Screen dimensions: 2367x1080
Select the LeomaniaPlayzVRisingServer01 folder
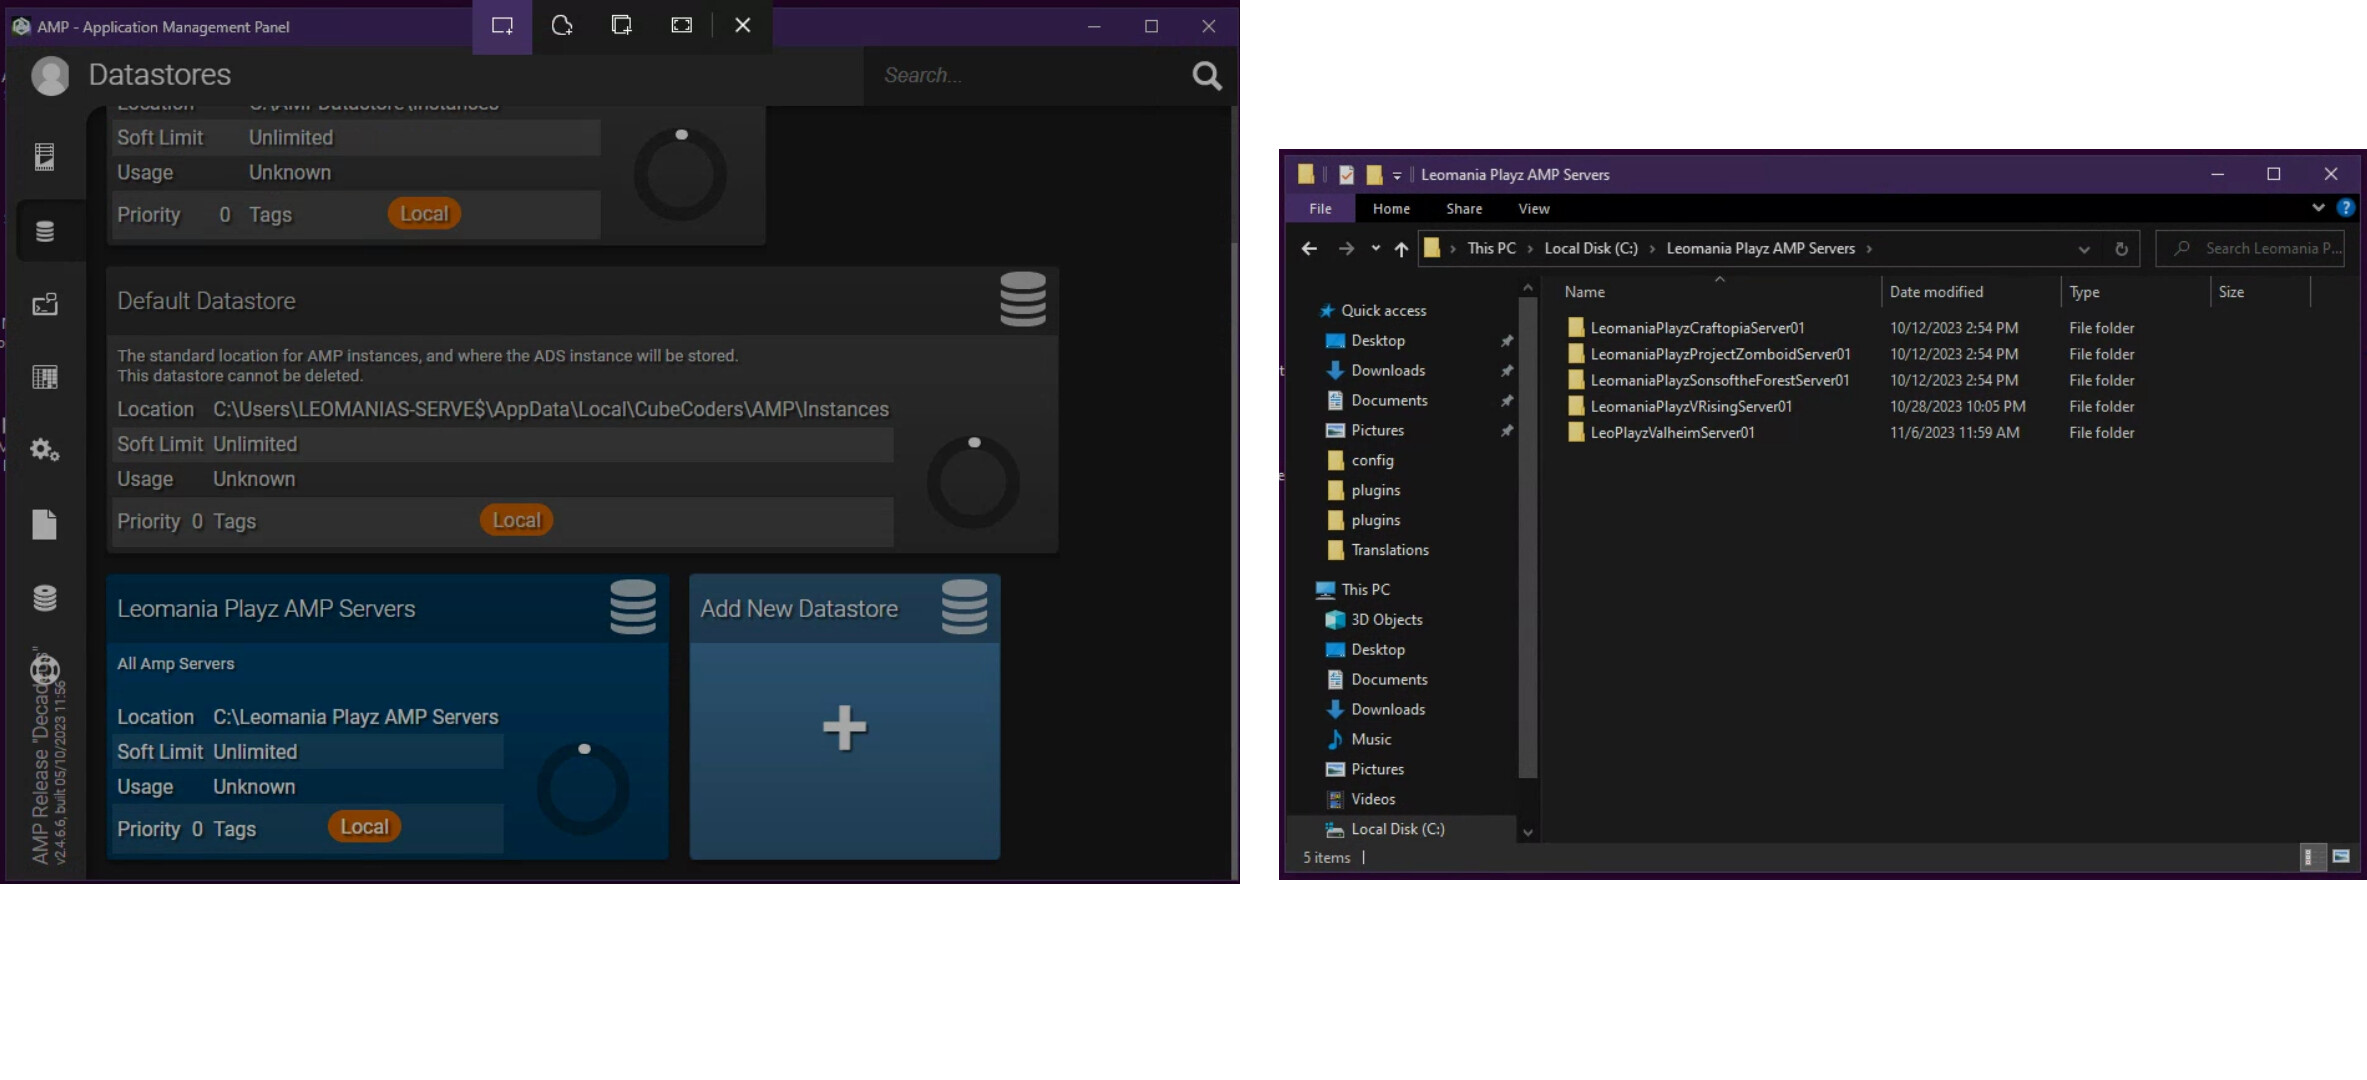pos(1680,406)
